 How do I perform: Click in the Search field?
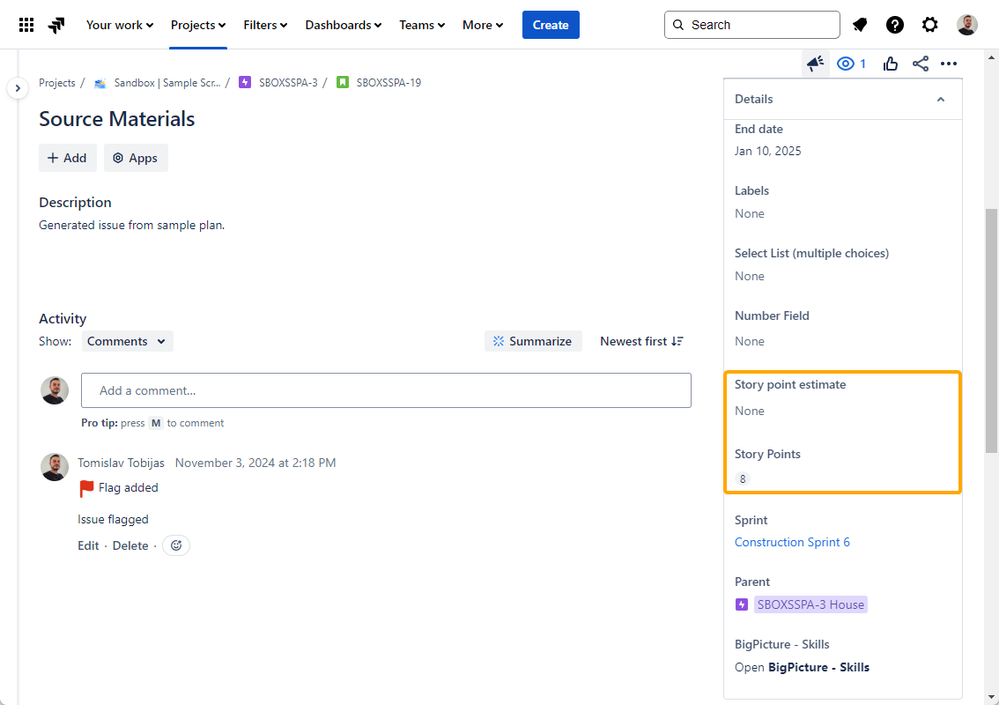coord(752,25)
